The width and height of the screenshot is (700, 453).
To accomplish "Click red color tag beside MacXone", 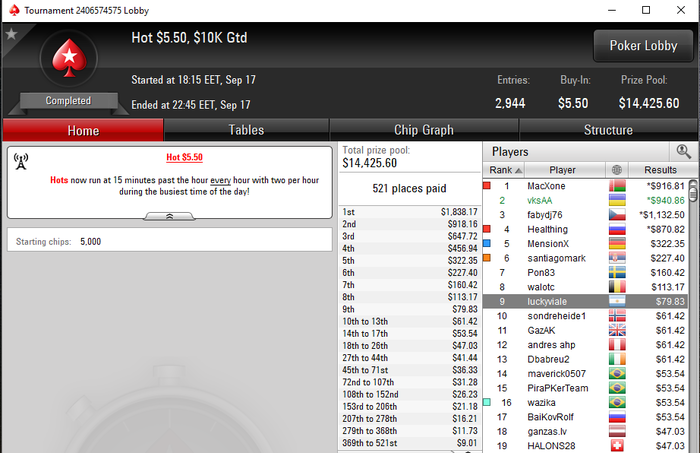I will 487,185.
